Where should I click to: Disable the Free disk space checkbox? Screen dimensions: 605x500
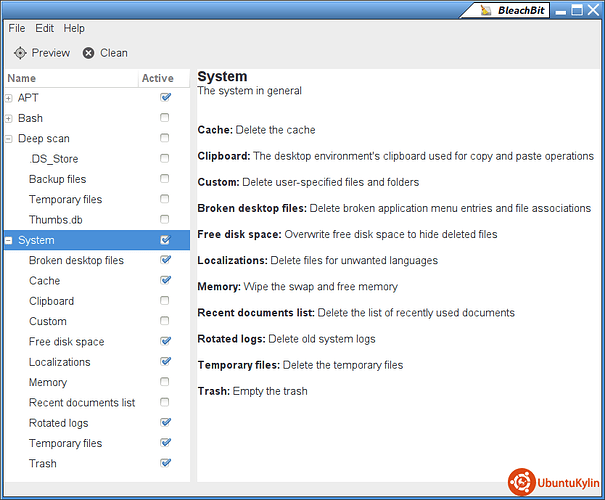(x=165, y=341)
